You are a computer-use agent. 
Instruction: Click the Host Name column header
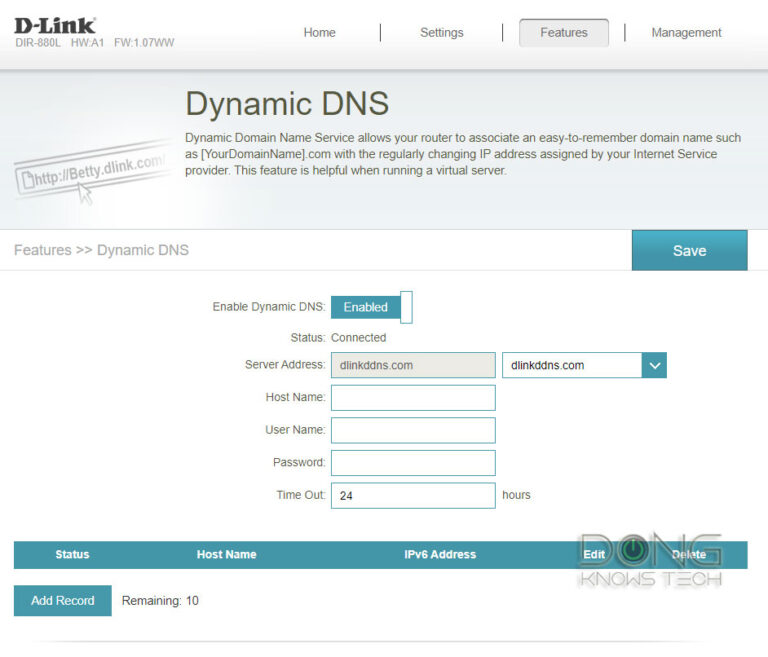[226, 555]
